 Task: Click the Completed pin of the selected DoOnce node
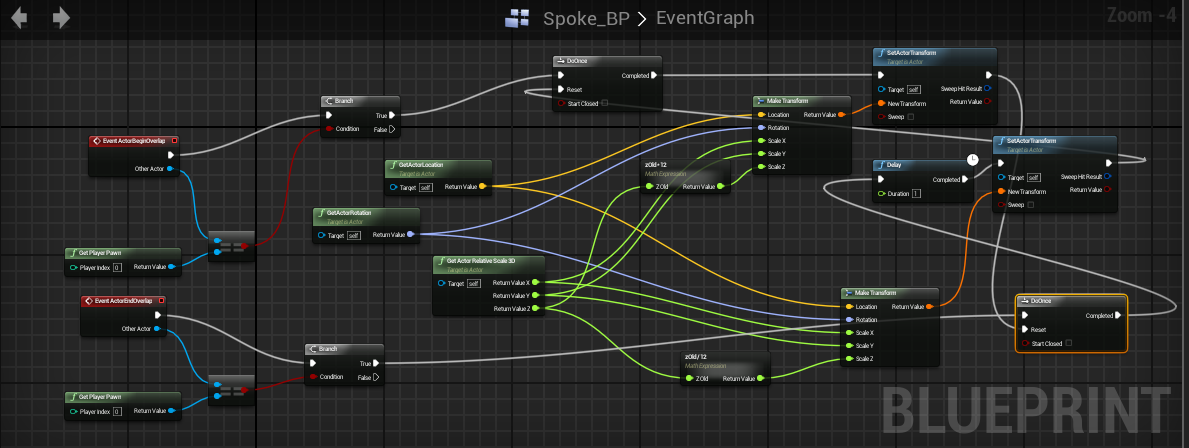click(x=1120, y=315)
